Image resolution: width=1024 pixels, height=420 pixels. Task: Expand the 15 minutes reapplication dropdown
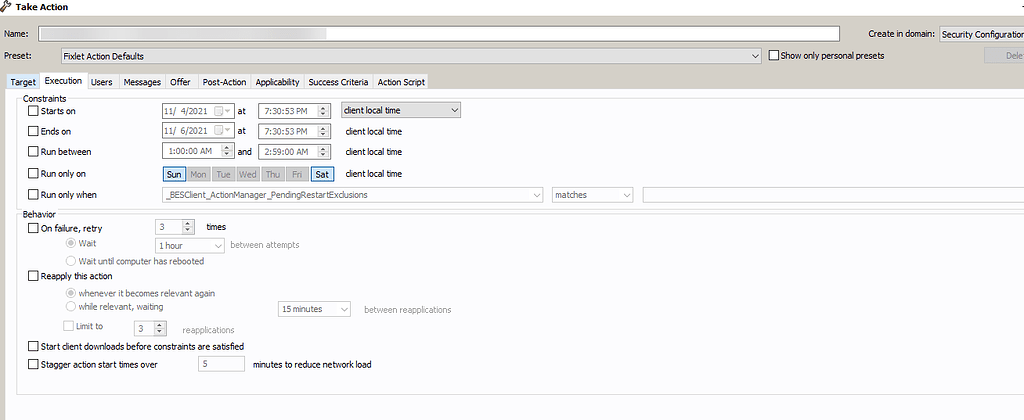point(345,310)
